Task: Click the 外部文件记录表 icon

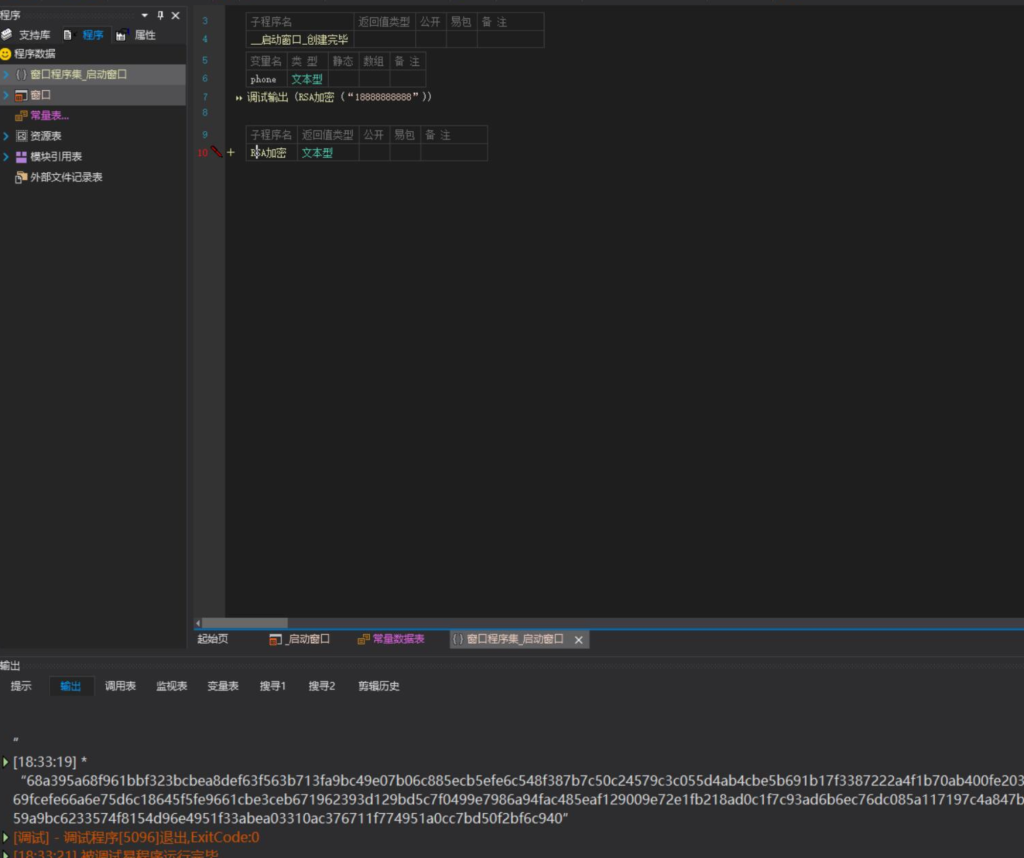Action: (21, 177)
